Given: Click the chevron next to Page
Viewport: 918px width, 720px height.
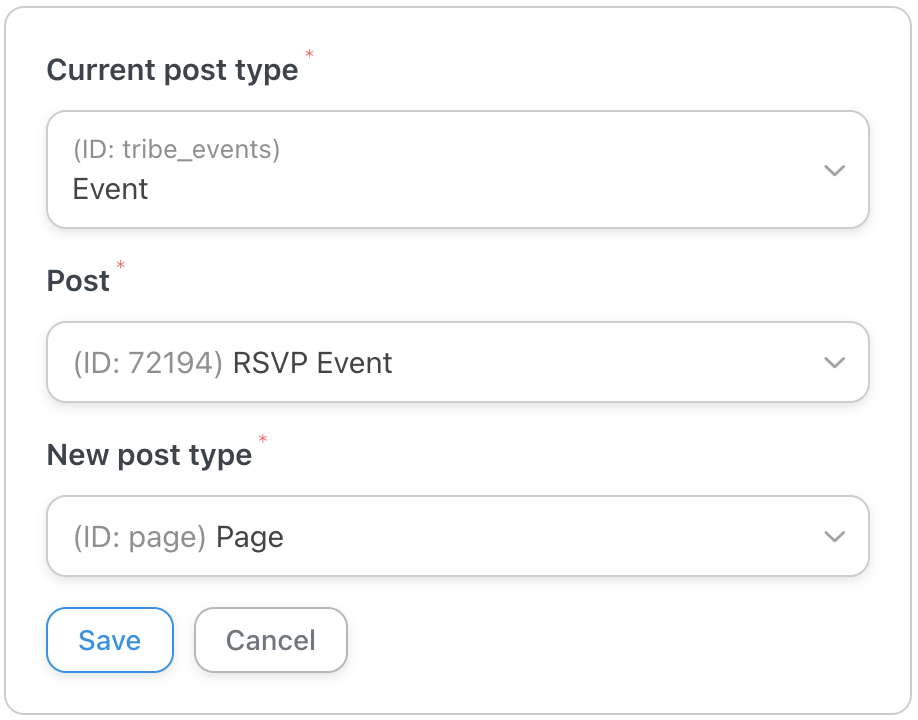Looking at the screenshot, I should [834, 536].
